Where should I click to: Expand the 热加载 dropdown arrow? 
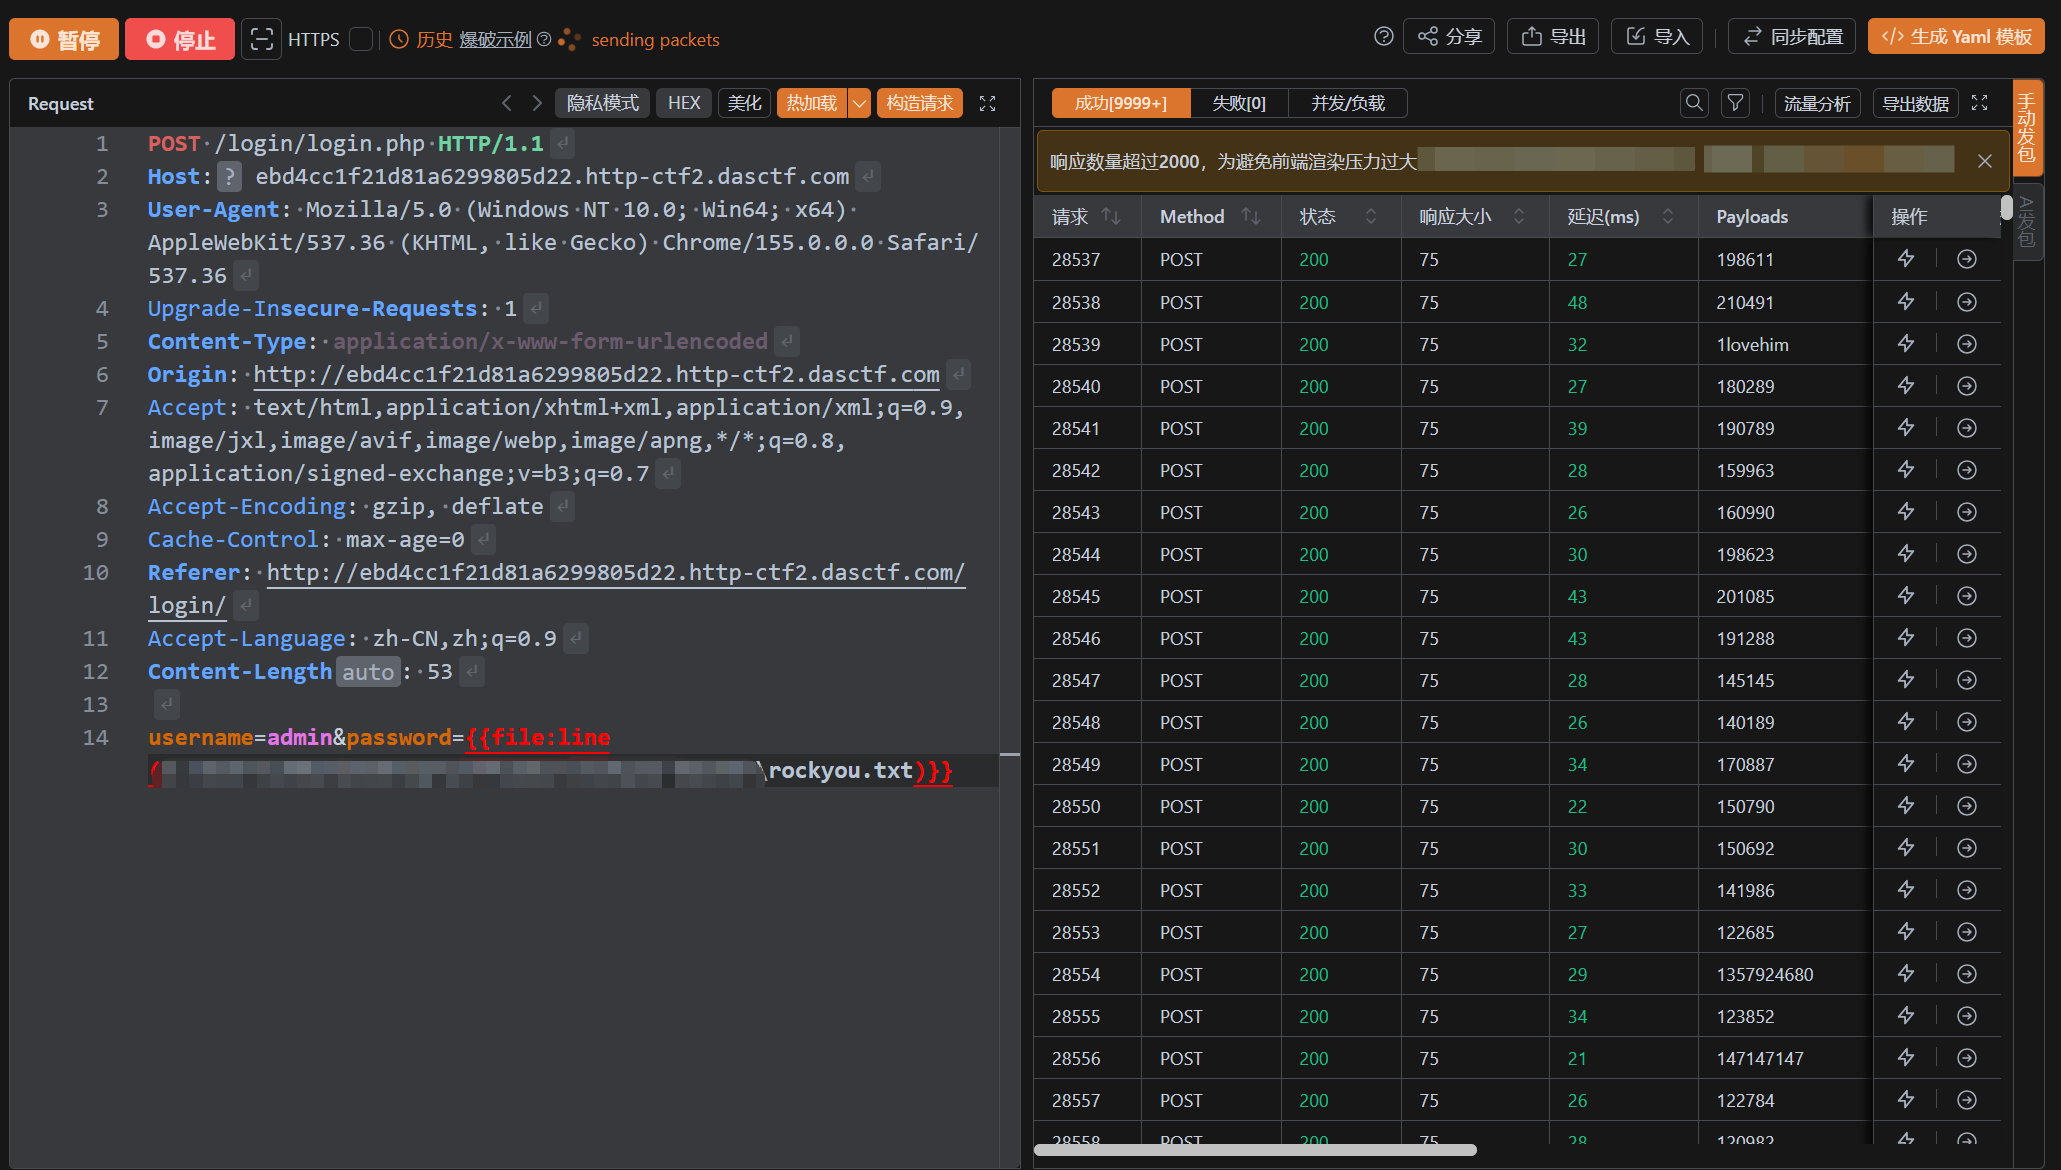[x=859, y=103]
